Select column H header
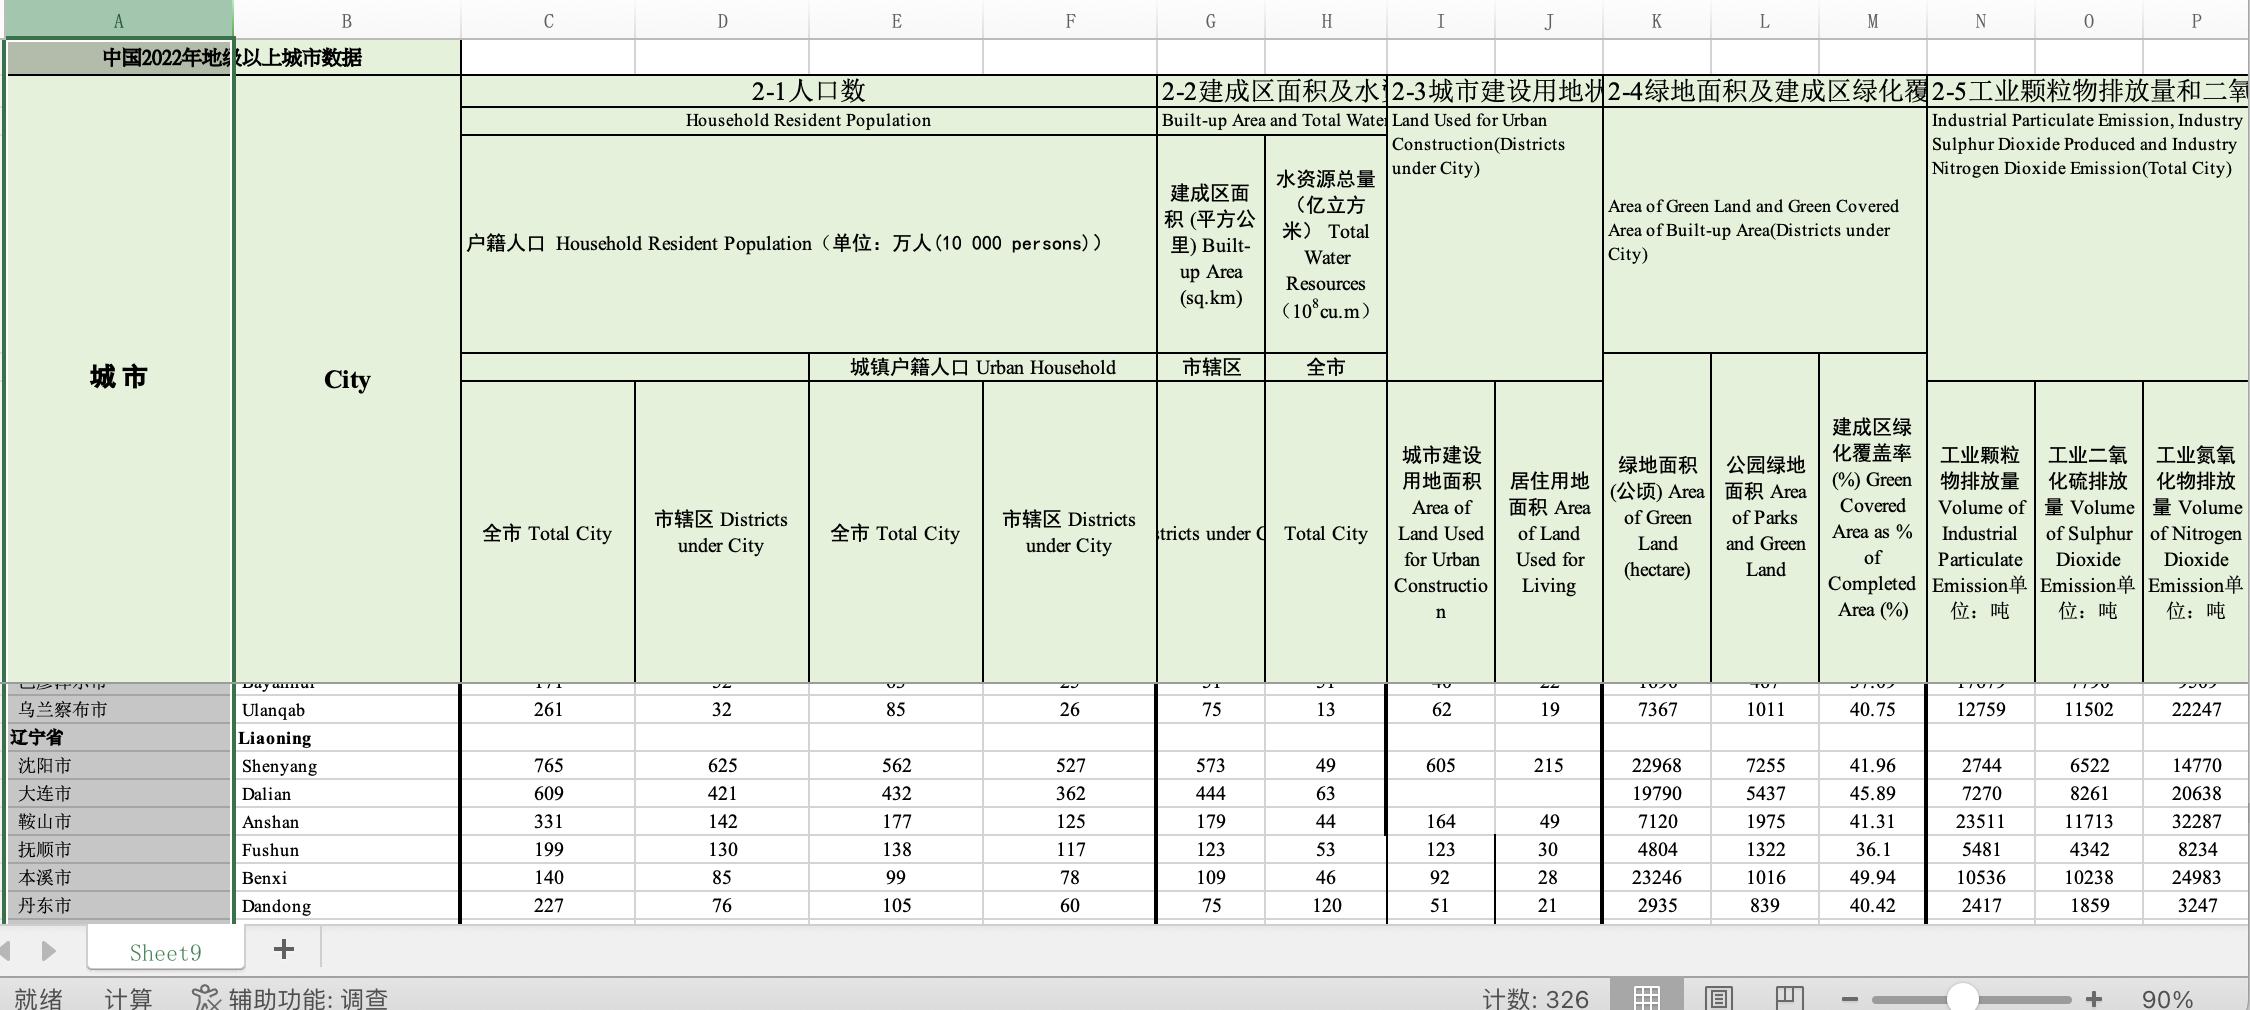The image size is (2250, 1010). click(1326, 20)
